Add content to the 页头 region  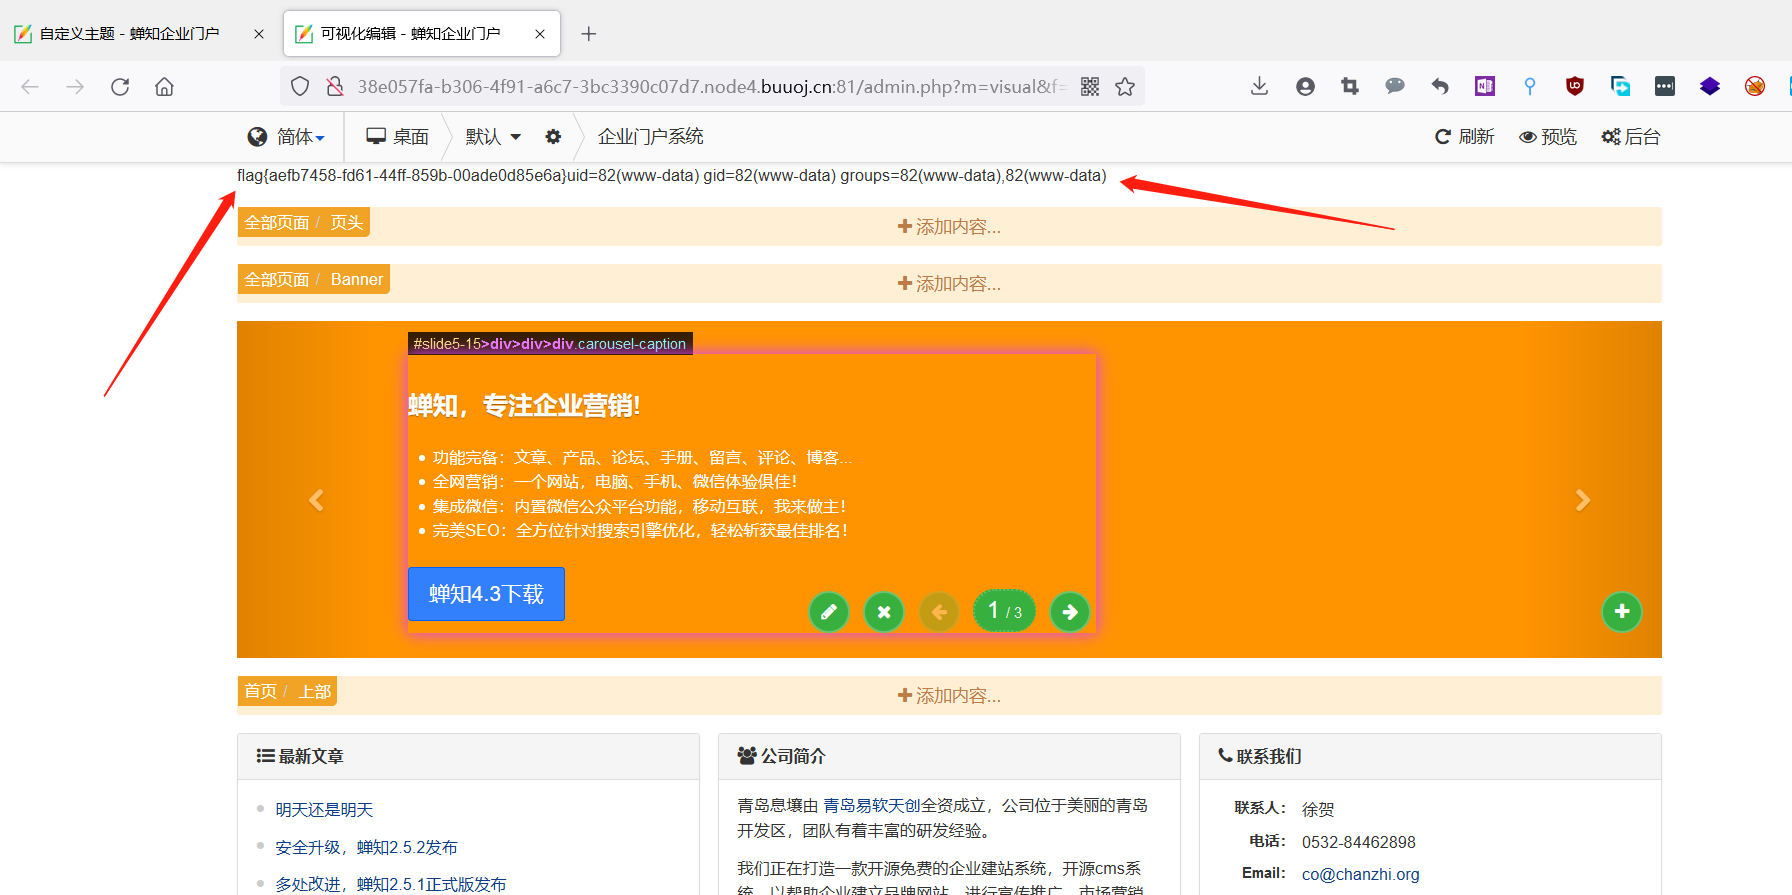click(949, 227)
